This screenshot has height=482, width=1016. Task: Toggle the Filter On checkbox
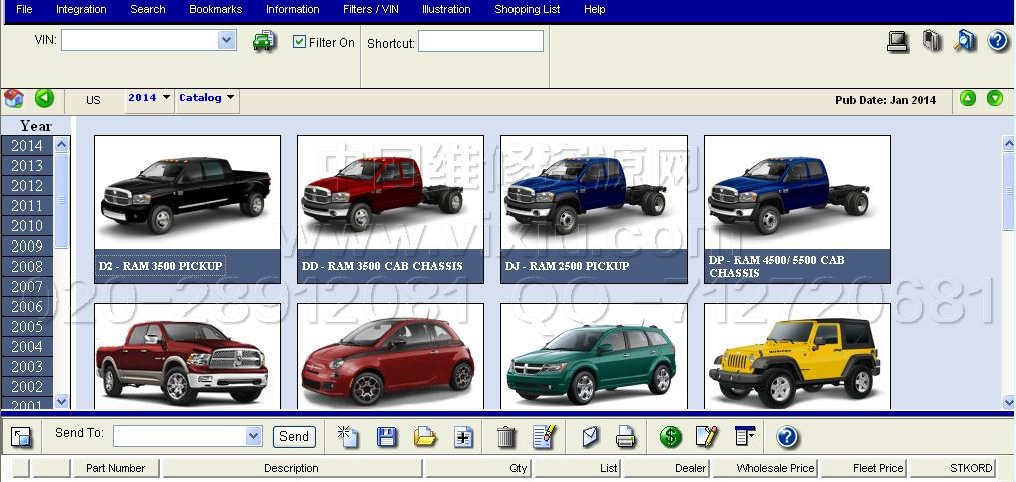tap(299, 42)
